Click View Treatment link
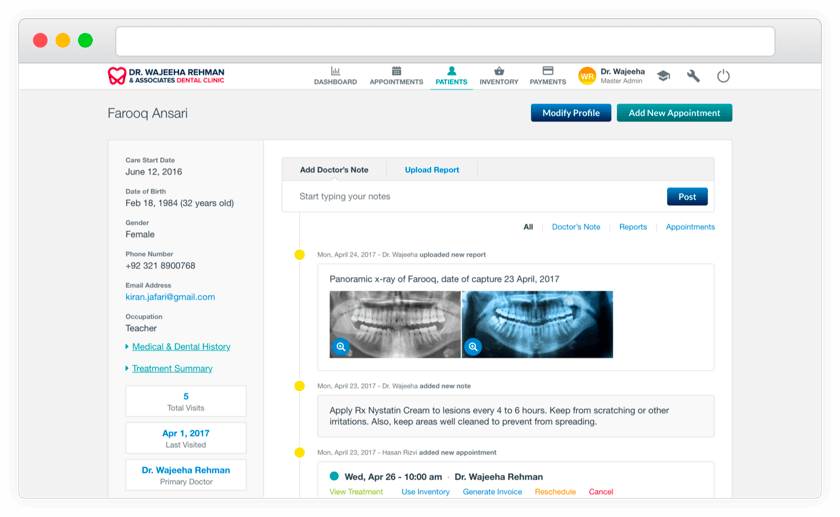Image resolution: width=840 pixels, height=517 pixels. pos(356,492)
